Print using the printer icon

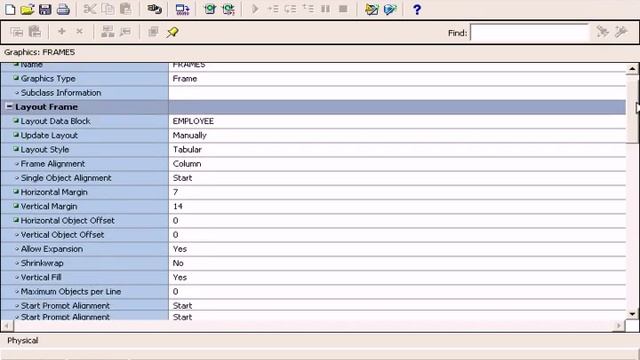click(x=63, y=9)
